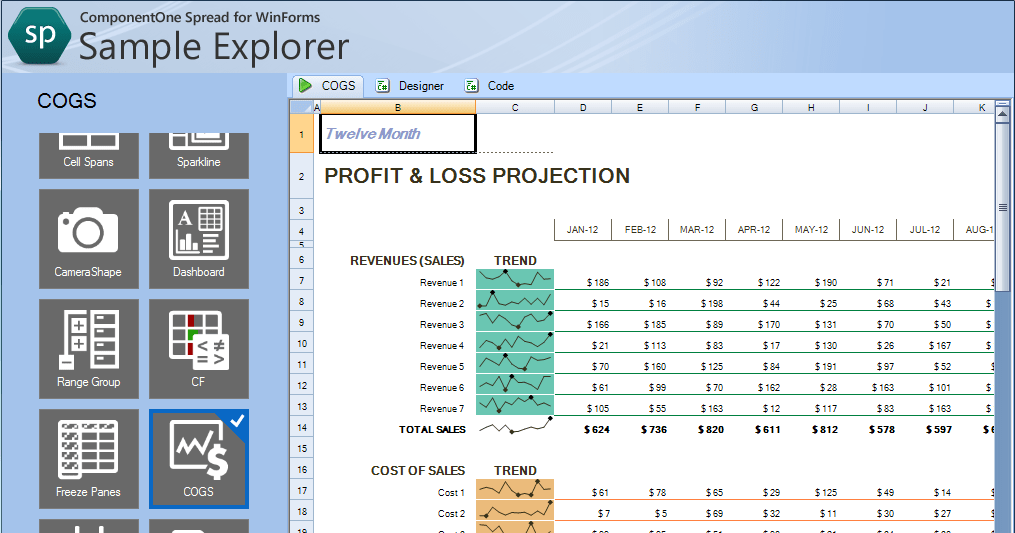Open the Freeze Panes sample tile
Image resolution: width=1015 pixels, height=533 pixels.
coord(89,459)
